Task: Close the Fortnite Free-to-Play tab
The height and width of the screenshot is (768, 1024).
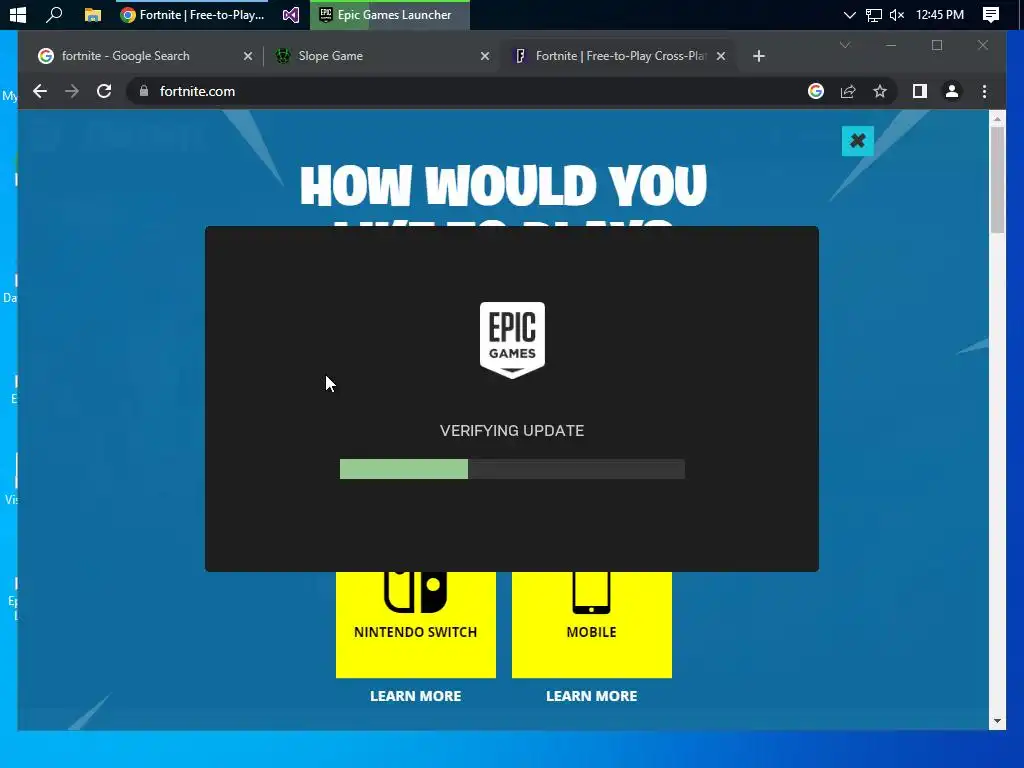Action: point(721,56)
